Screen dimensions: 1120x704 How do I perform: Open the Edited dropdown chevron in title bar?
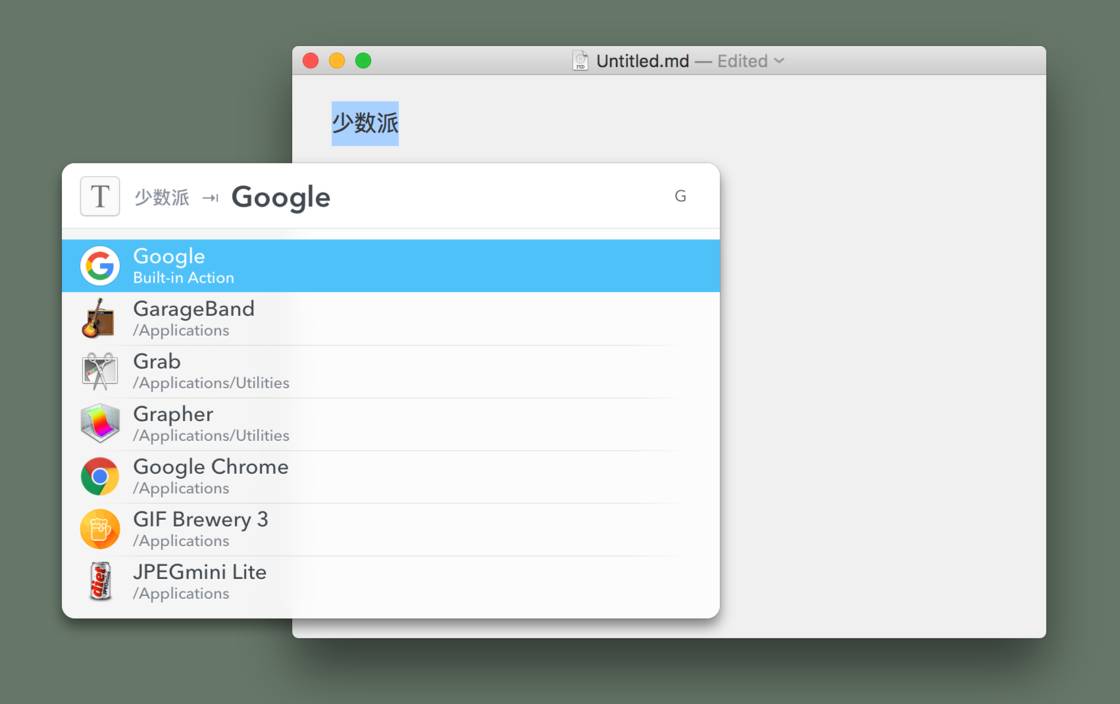click(779, 61)
